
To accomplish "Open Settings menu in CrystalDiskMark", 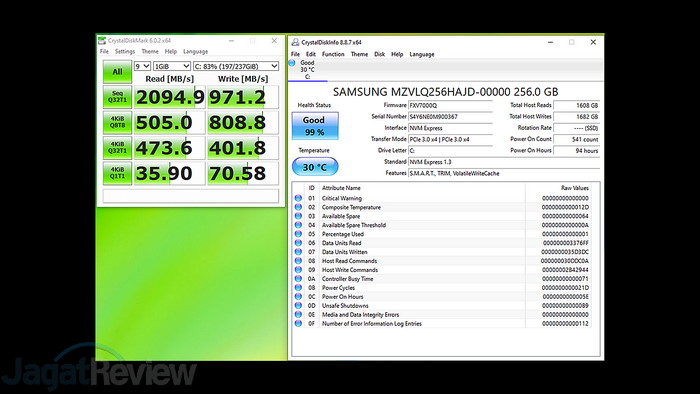I will click(125, 52).
